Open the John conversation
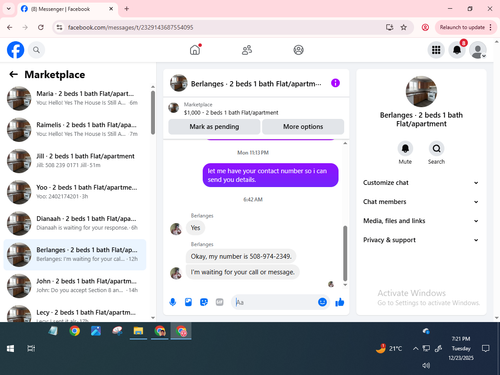Image resolution: width=500 pixels, height=375 pixels. click(x=75, y=286)
